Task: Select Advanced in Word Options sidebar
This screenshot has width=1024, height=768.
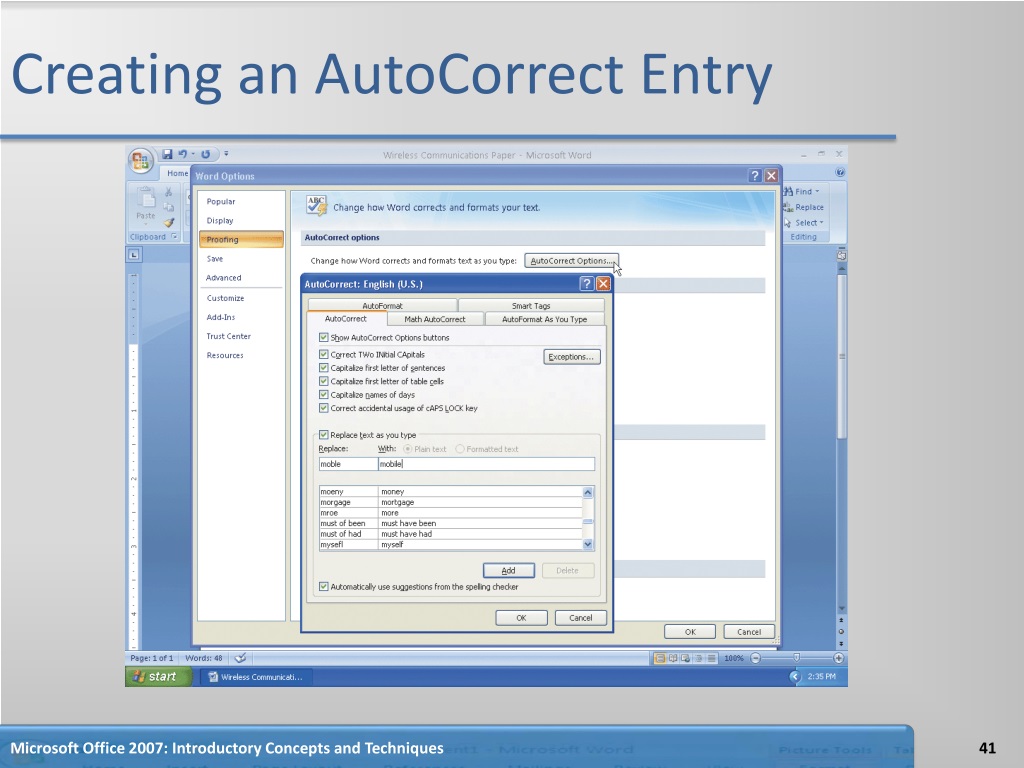Action: pyautogui.click(x=224, y=278)
